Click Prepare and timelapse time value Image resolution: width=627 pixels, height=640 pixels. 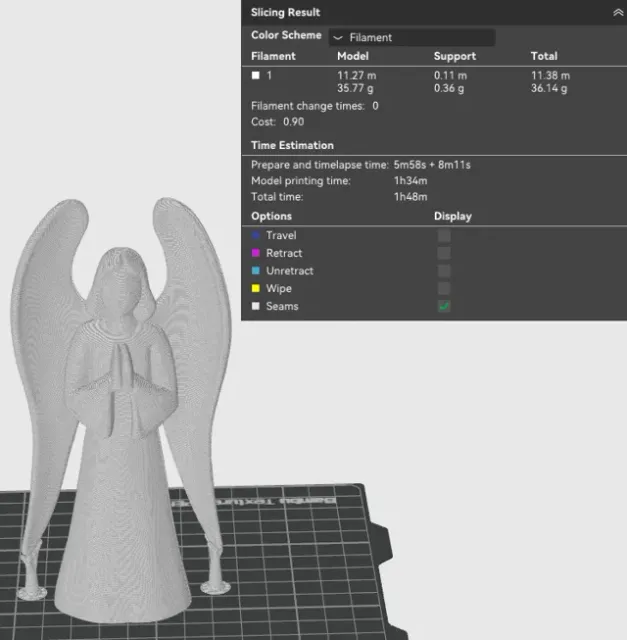(432, 165)
